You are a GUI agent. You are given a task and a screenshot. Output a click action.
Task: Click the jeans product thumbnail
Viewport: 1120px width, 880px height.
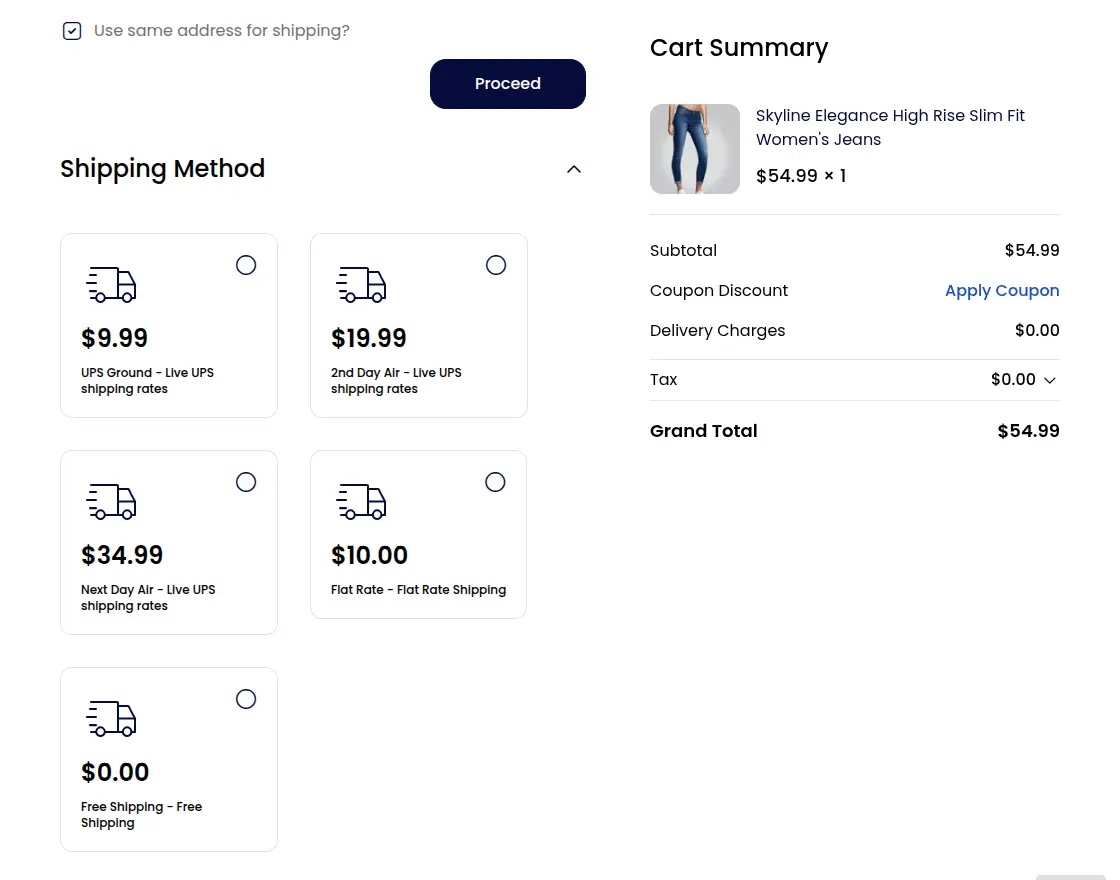coord(695,149)
